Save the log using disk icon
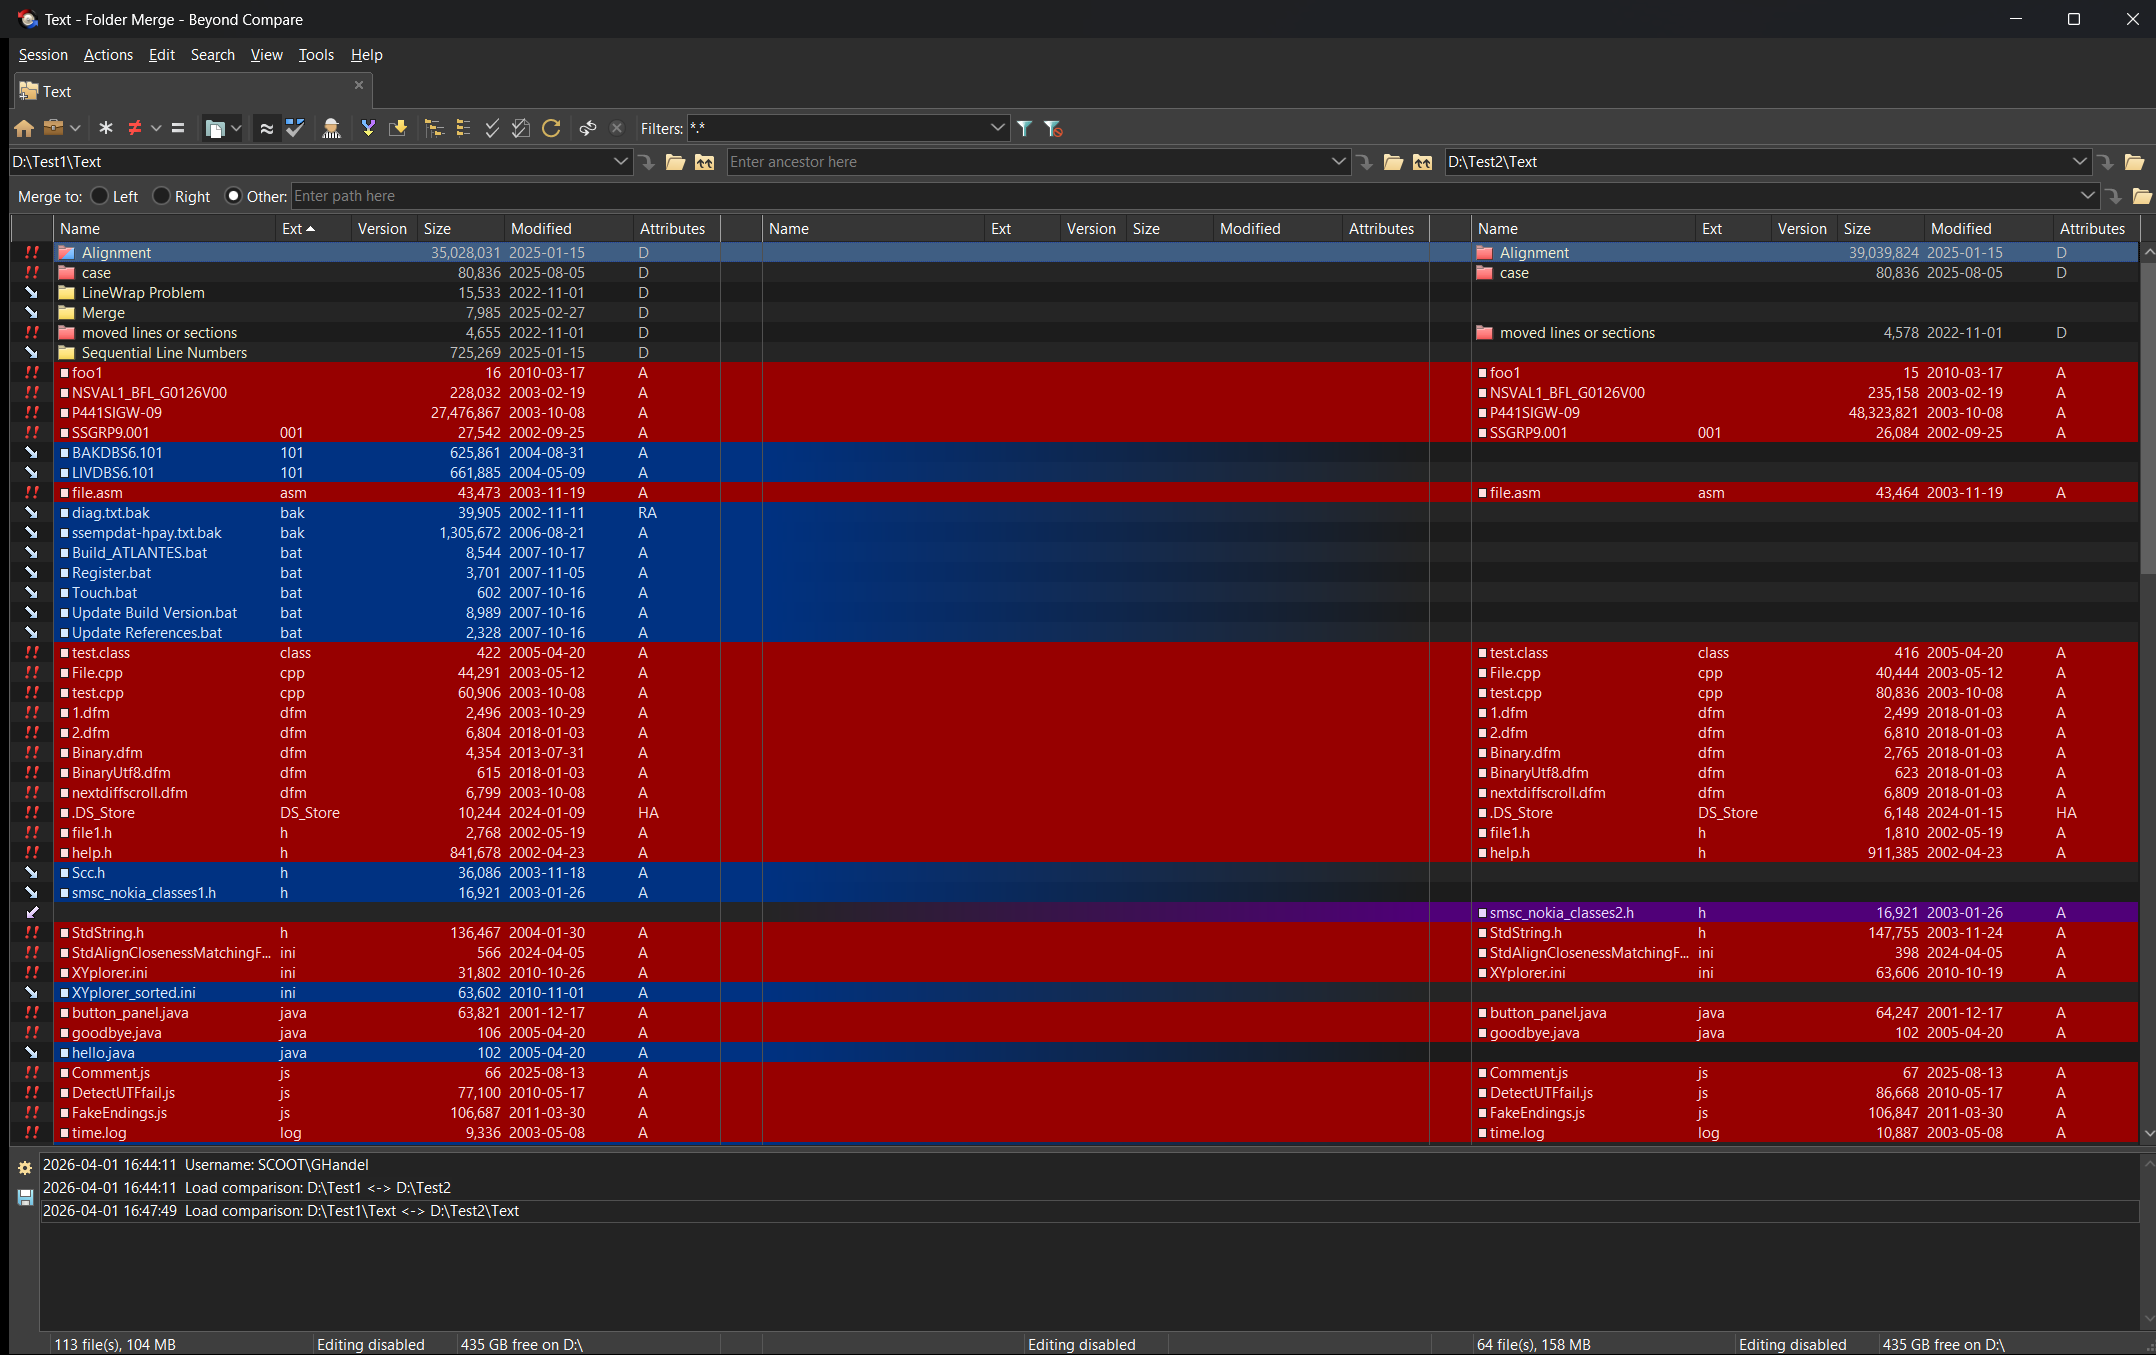 25,1197
